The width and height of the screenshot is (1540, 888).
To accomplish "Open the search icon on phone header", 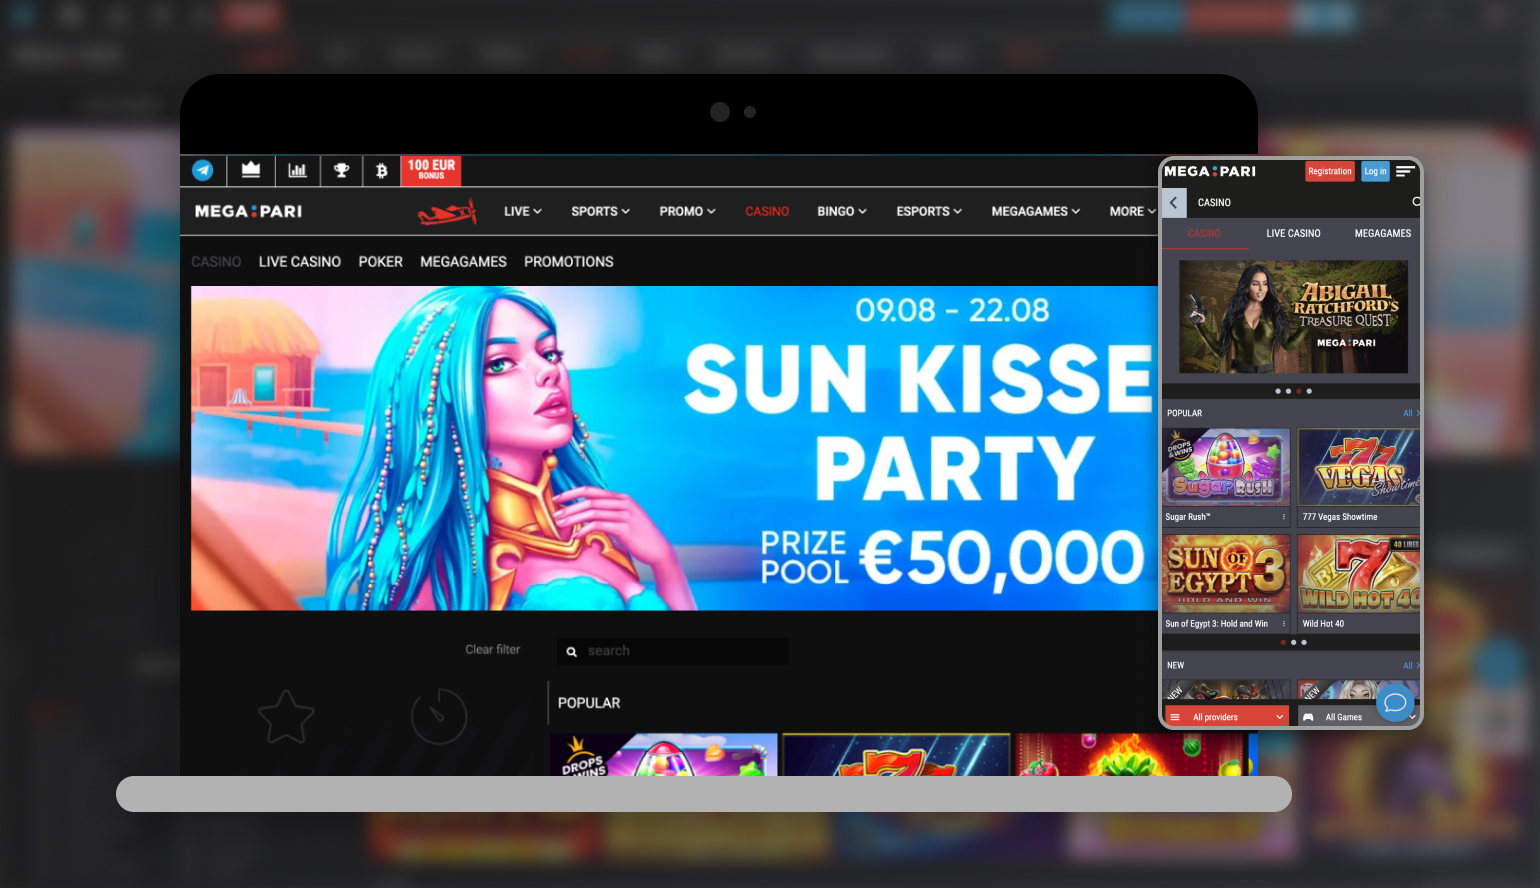I will 1416,202.
